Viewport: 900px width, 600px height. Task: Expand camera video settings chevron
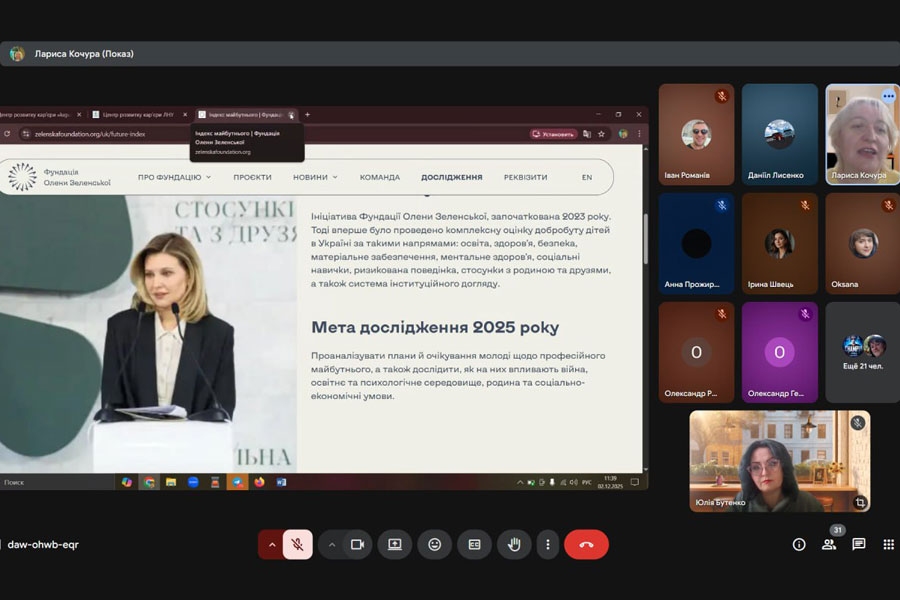tap(332, 544)
